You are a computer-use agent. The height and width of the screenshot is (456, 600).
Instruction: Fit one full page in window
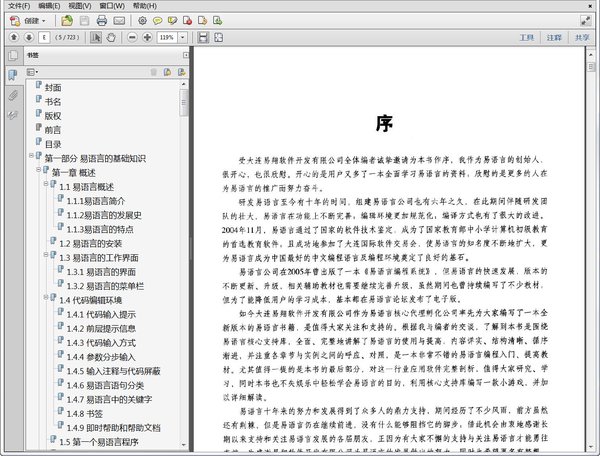pos(218,37)
